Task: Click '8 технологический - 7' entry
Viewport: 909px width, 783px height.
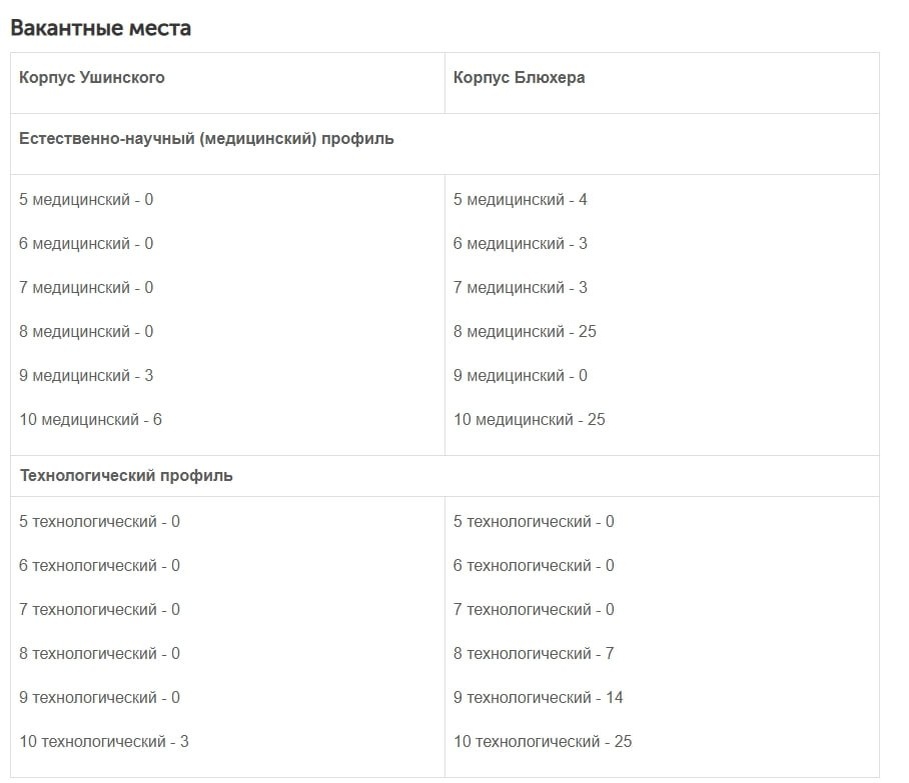Action: pyautogui.click(x=533, y=654)
